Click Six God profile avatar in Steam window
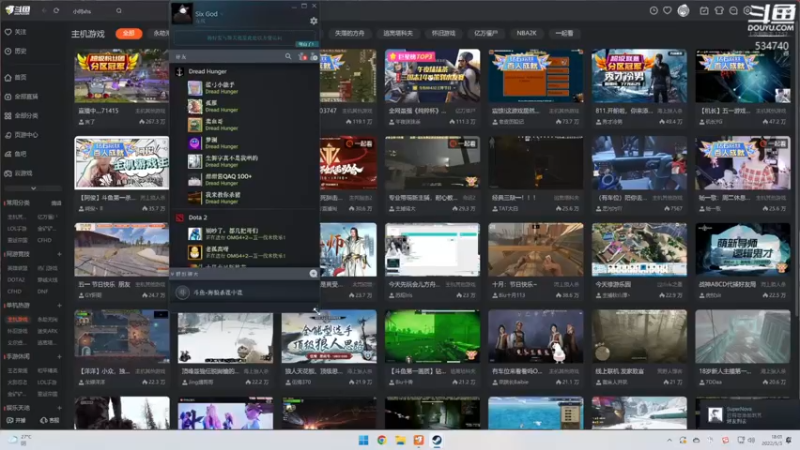The height and width of the screenshot is (450, 800). point(182,14)
